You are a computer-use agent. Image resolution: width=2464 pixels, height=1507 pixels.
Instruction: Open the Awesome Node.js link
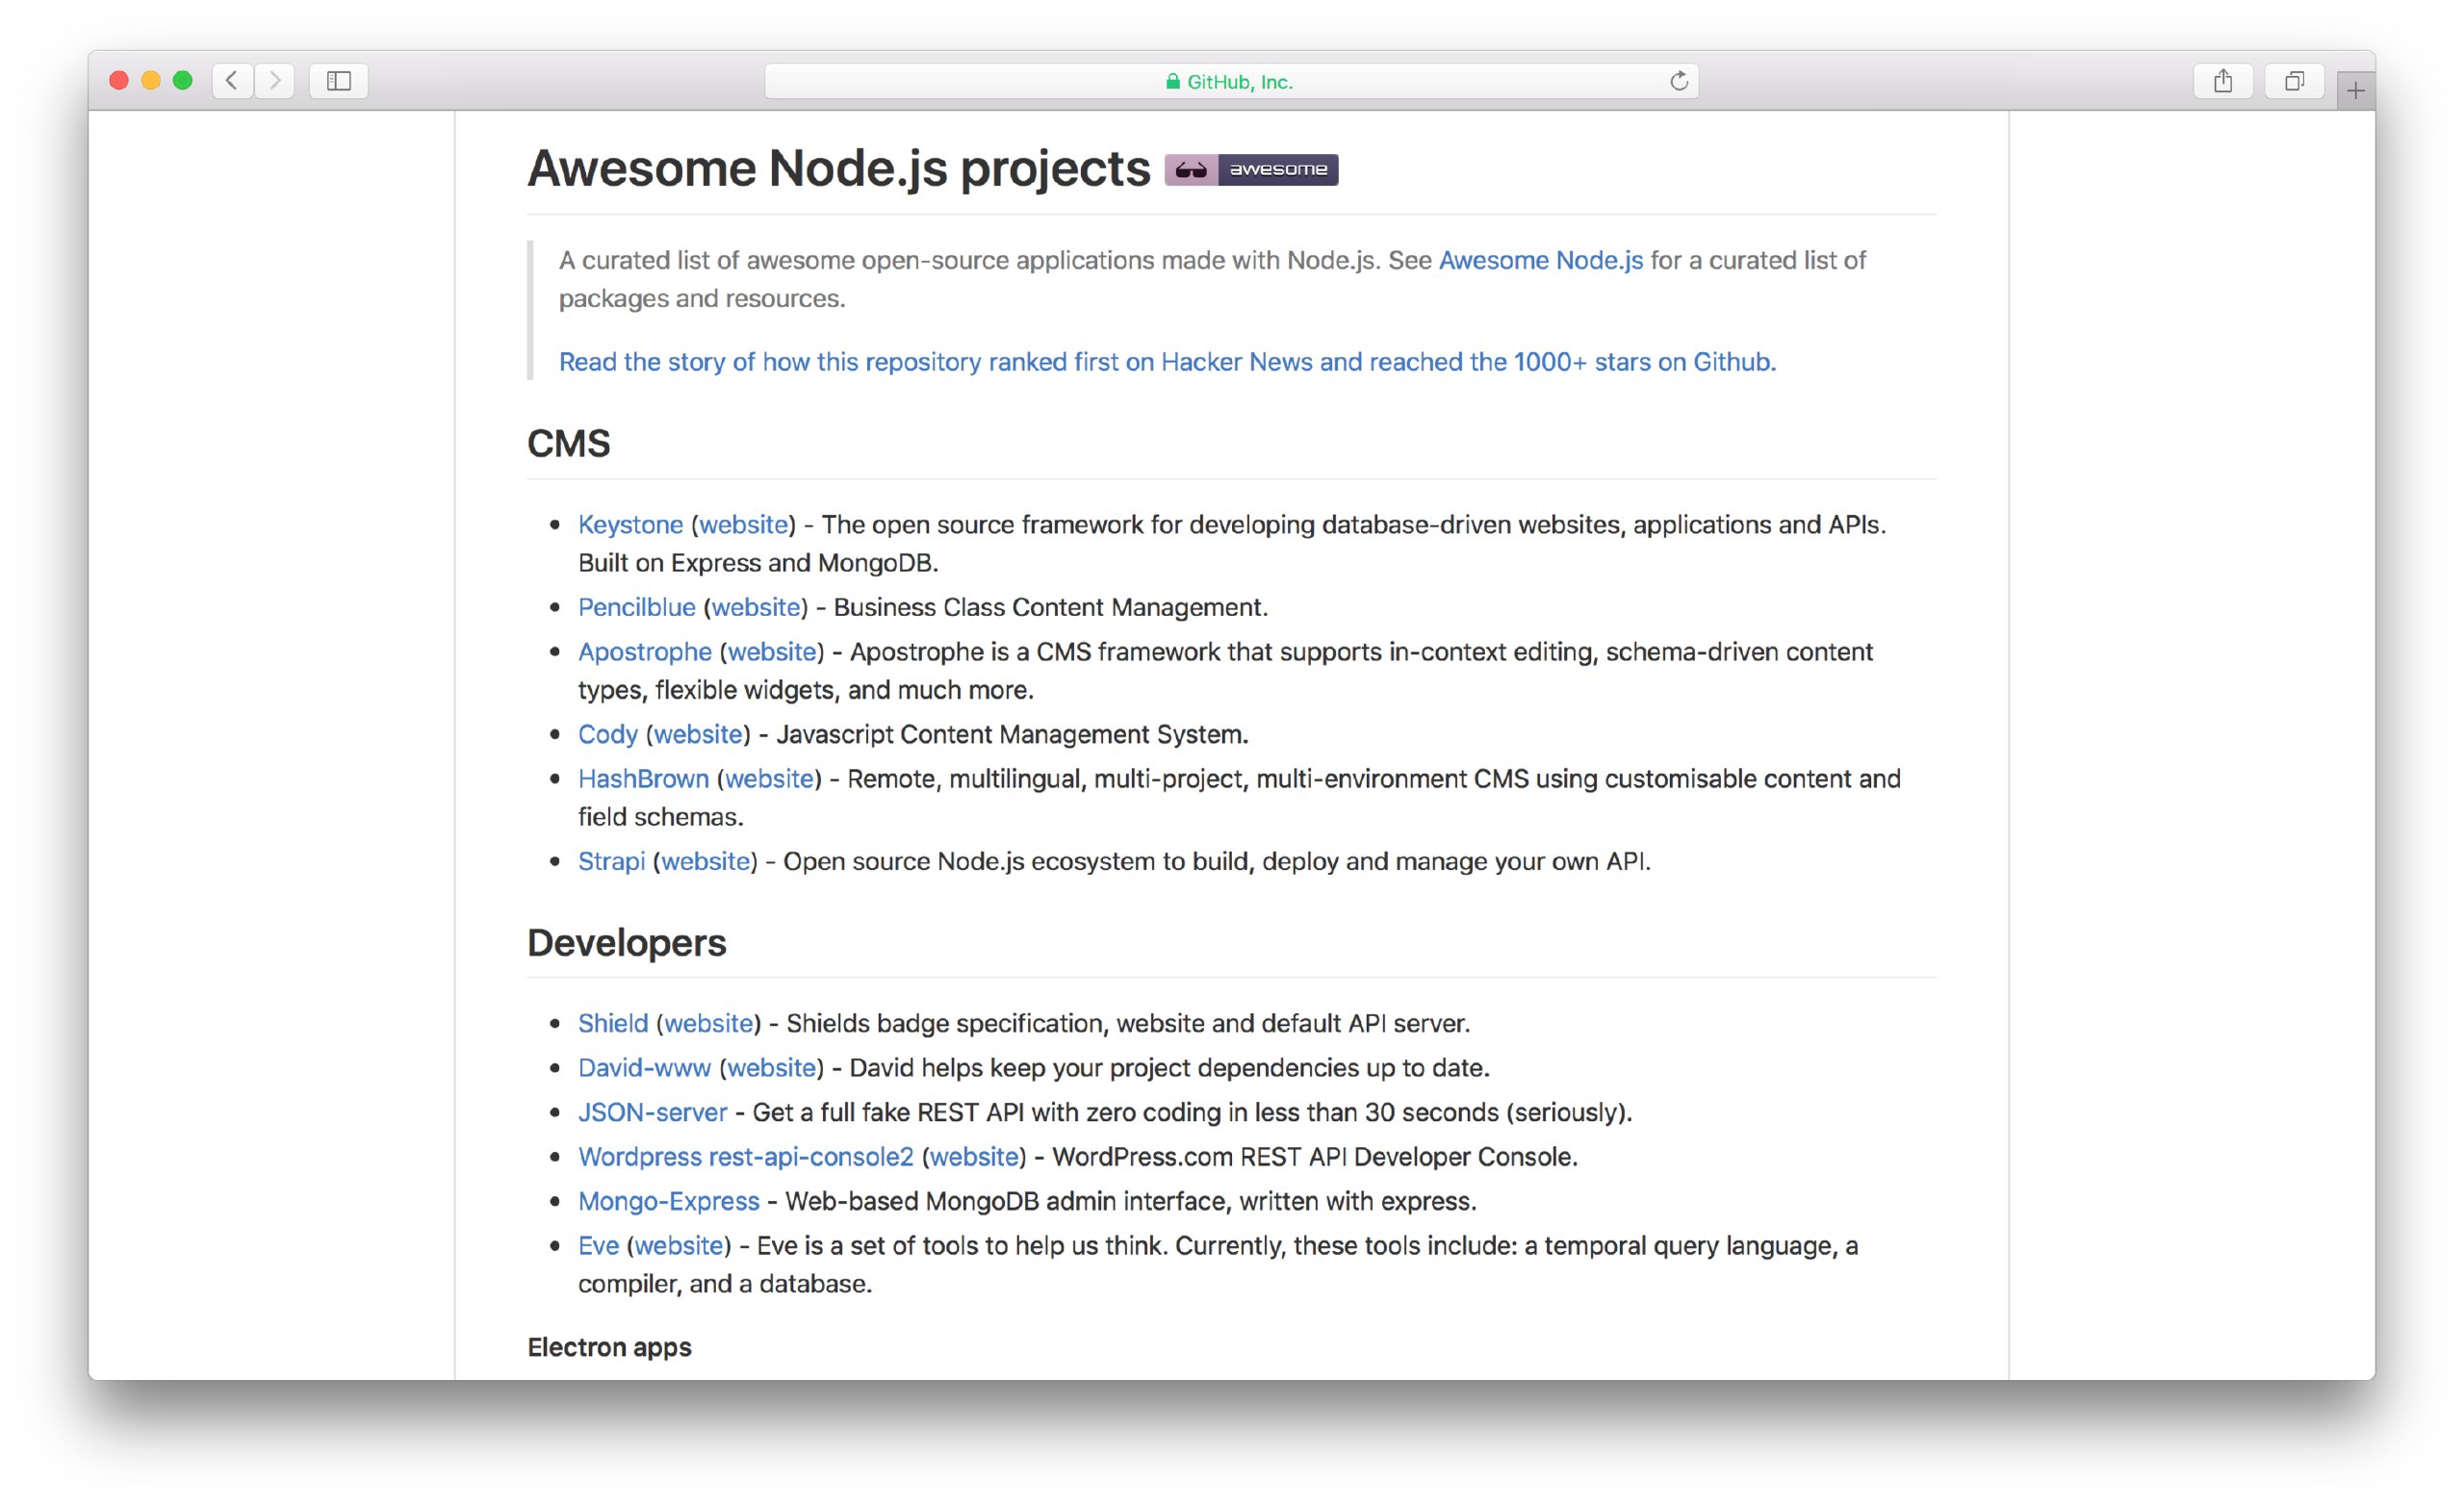point(1540,260)
